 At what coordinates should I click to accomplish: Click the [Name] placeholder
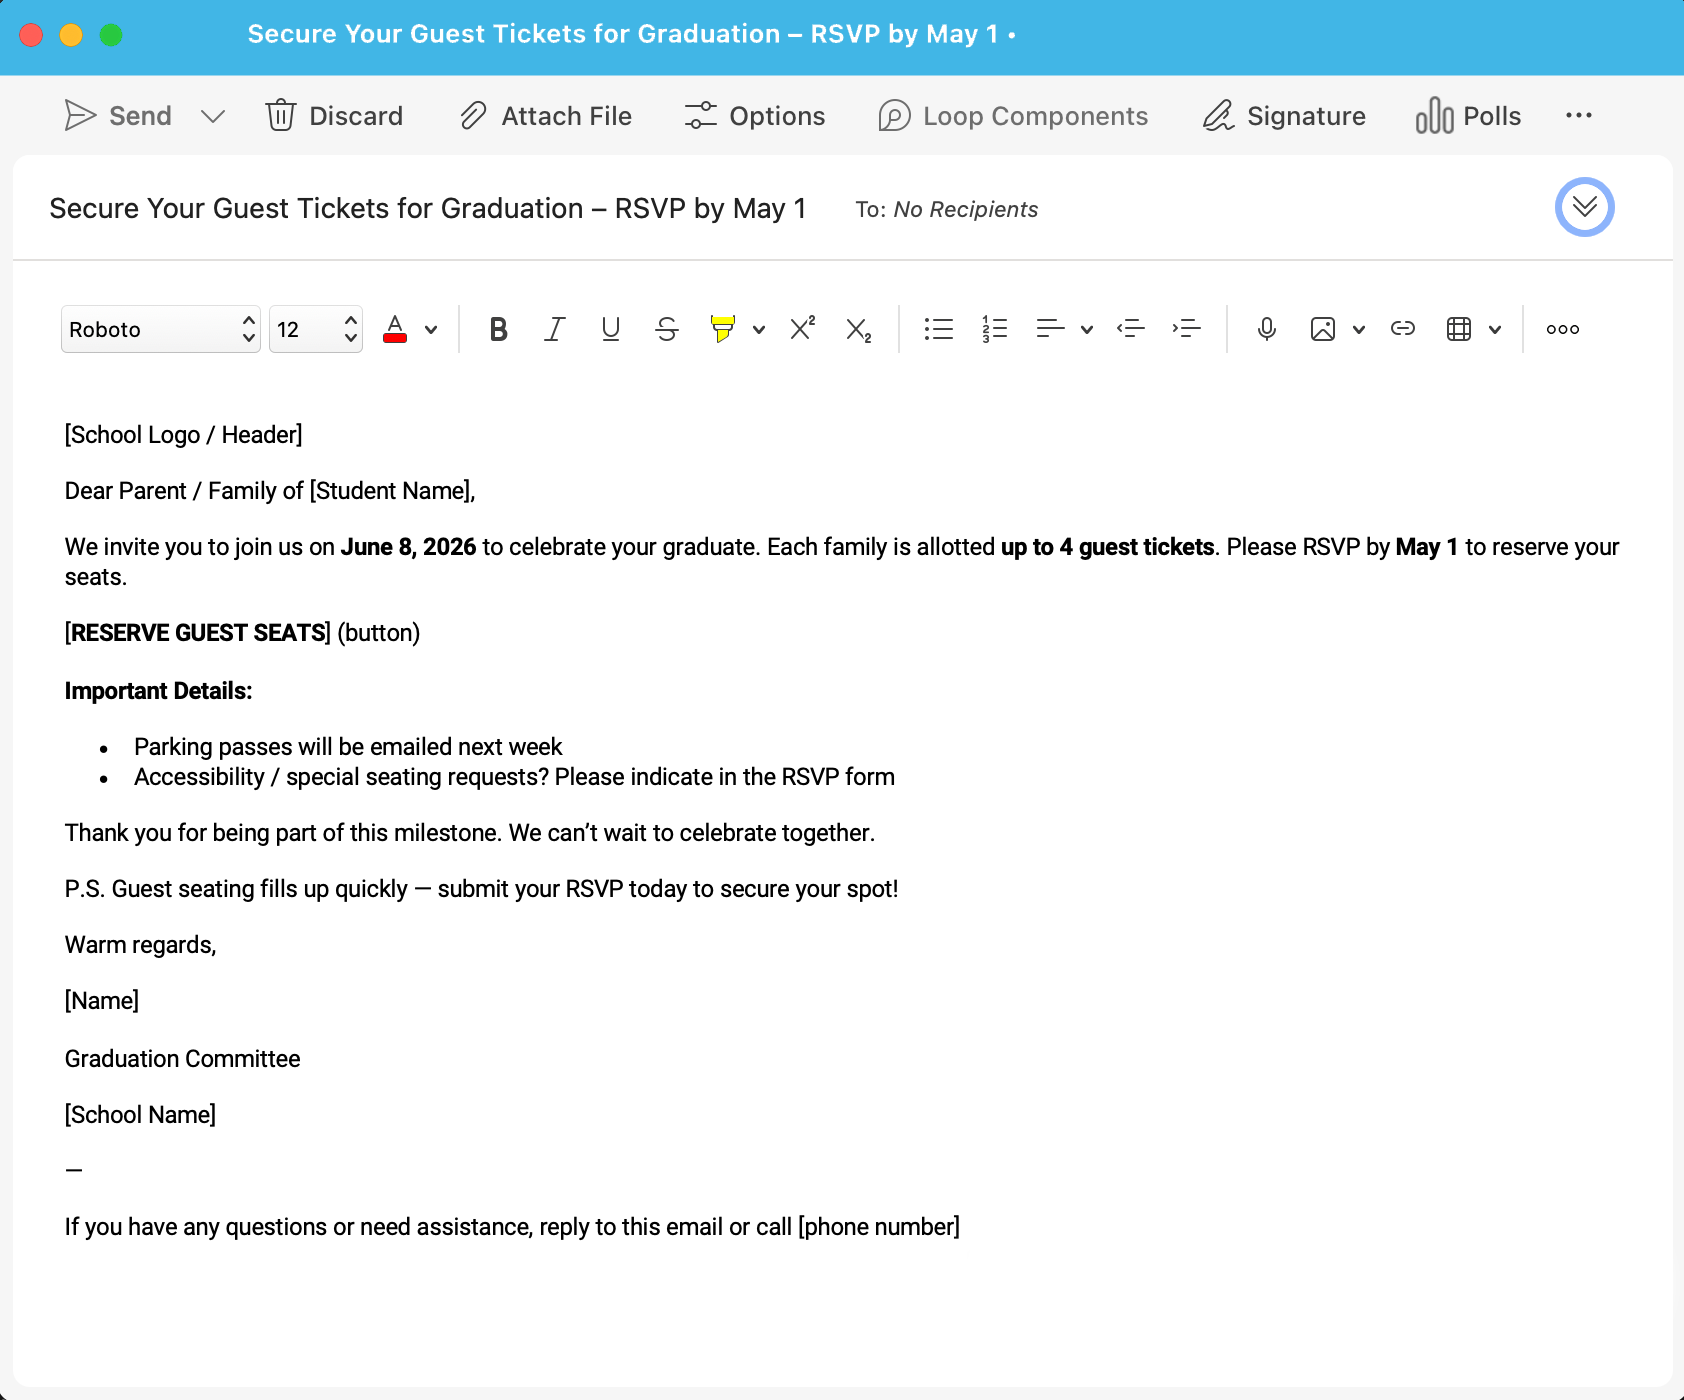(x=102, y=1001)
